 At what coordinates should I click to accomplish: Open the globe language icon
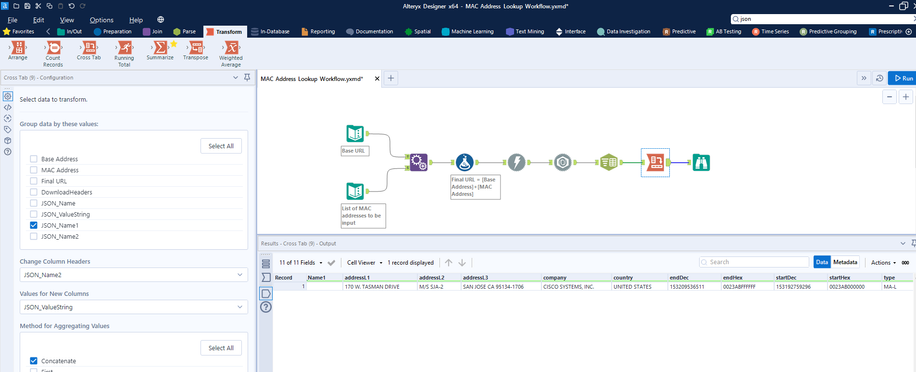[161, 20]
